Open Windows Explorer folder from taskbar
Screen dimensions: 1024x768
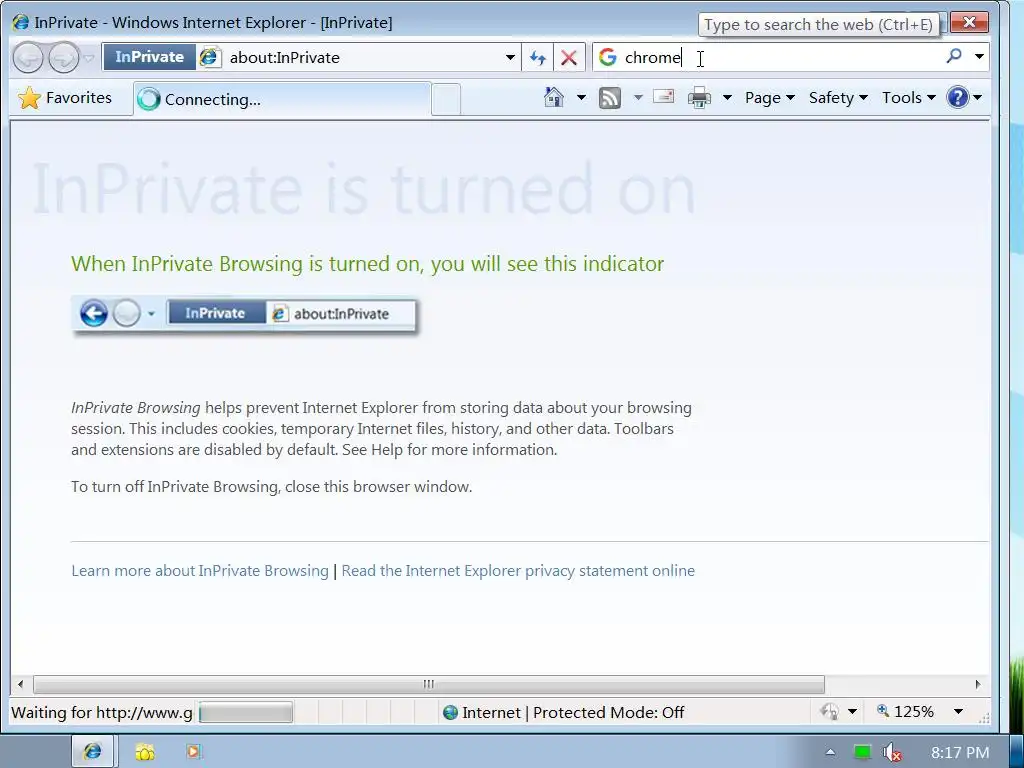pos(144,752)
